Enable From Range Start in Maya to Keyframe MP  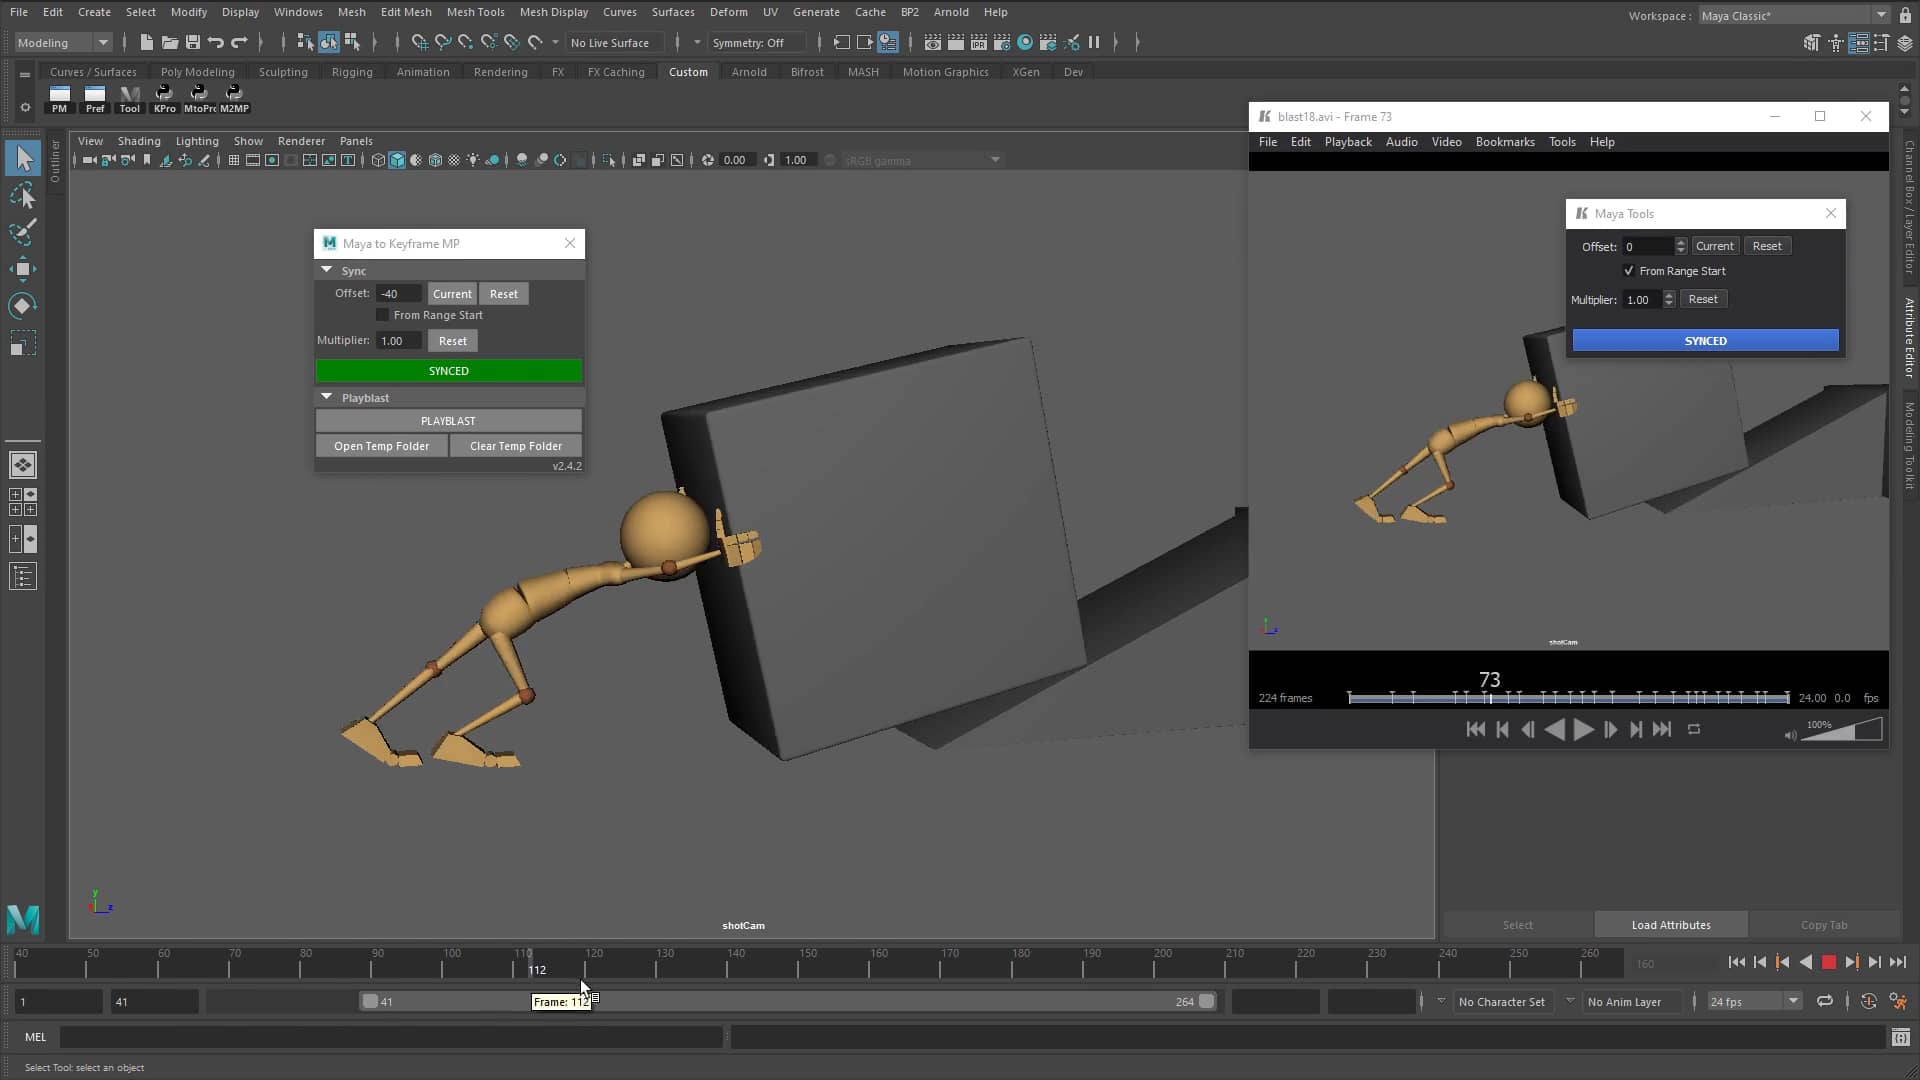click(x=383, y=315)
